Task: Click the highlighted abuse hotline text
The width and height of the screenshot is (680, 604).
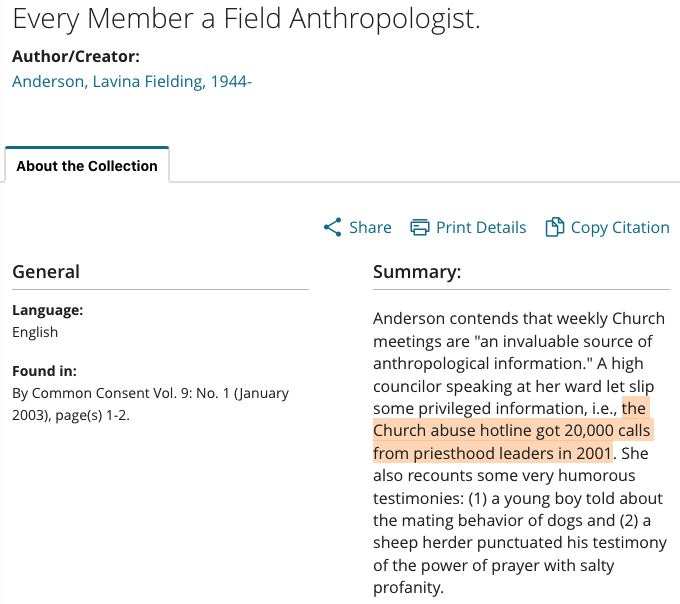Action: 513,431
